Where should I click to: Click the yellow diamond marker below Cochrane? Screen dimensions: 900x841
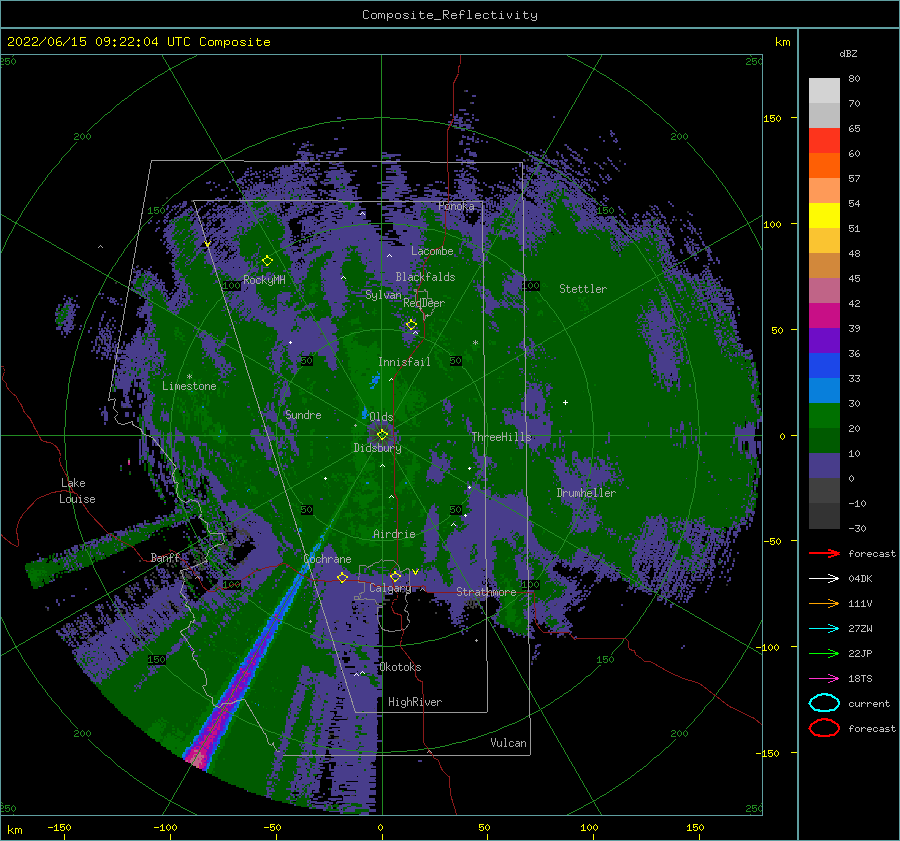coord(342,577)
